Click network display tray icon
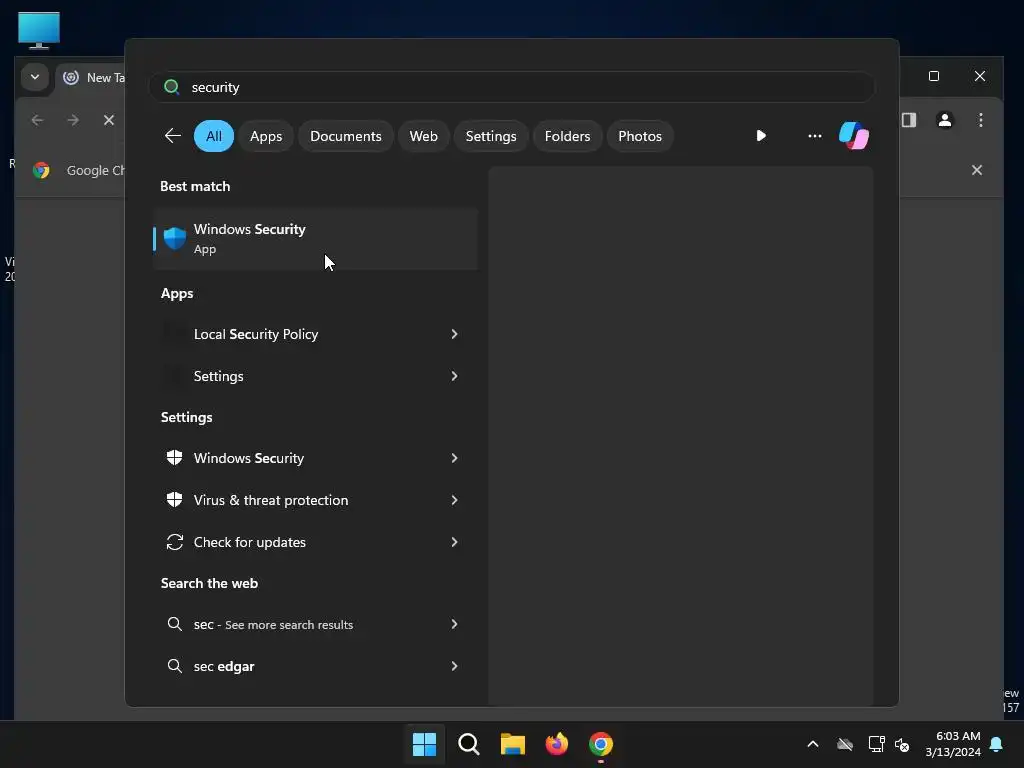Screen dimensions: 1024x768 [x=876, y=744]
